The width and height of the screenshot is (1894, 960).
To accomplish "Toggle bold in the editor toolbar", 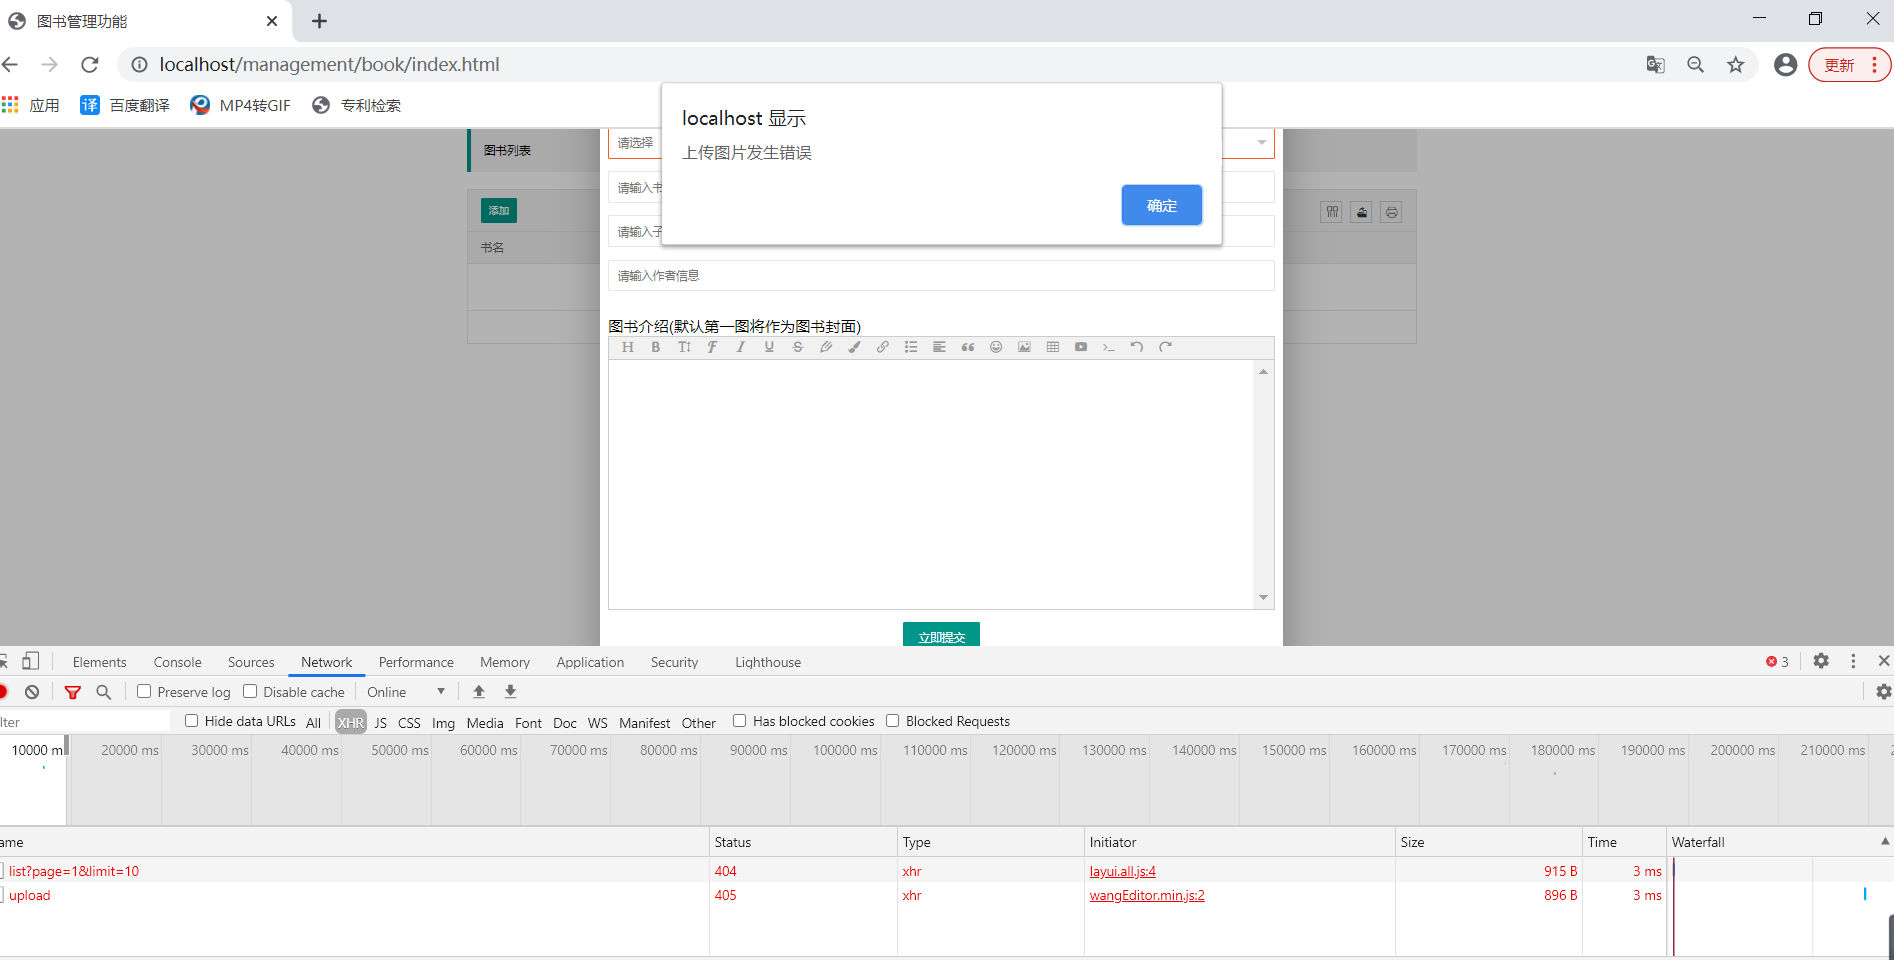I will [656, 347].
